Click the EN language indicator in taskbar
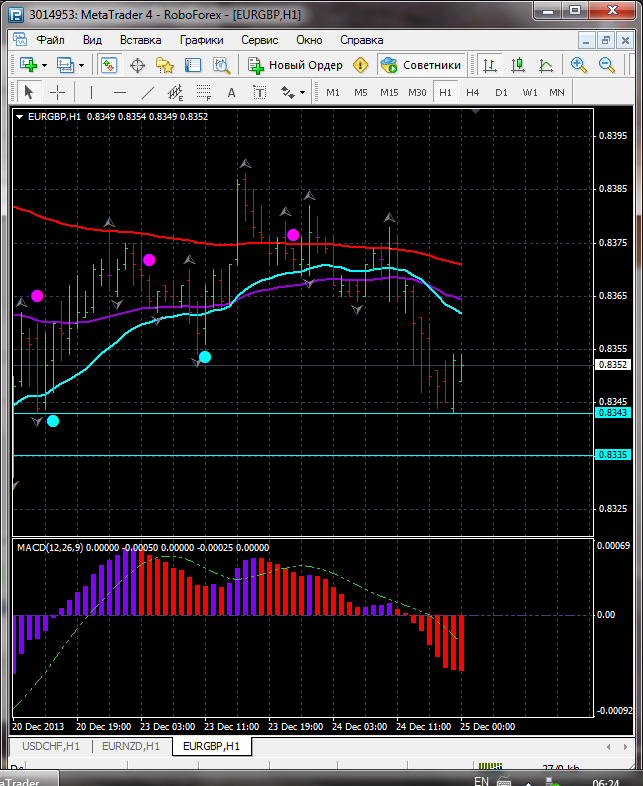 tap(481, 779)
